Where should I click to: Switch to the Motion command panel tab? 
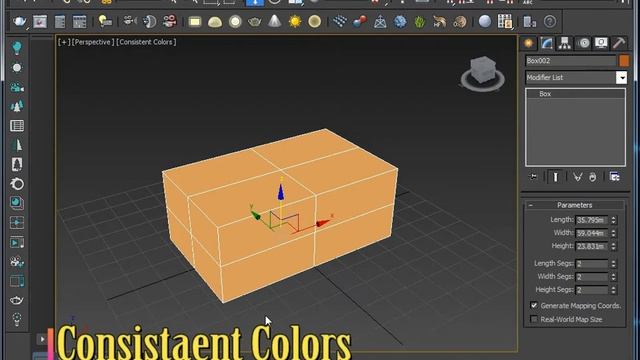[x=584, y=43]
